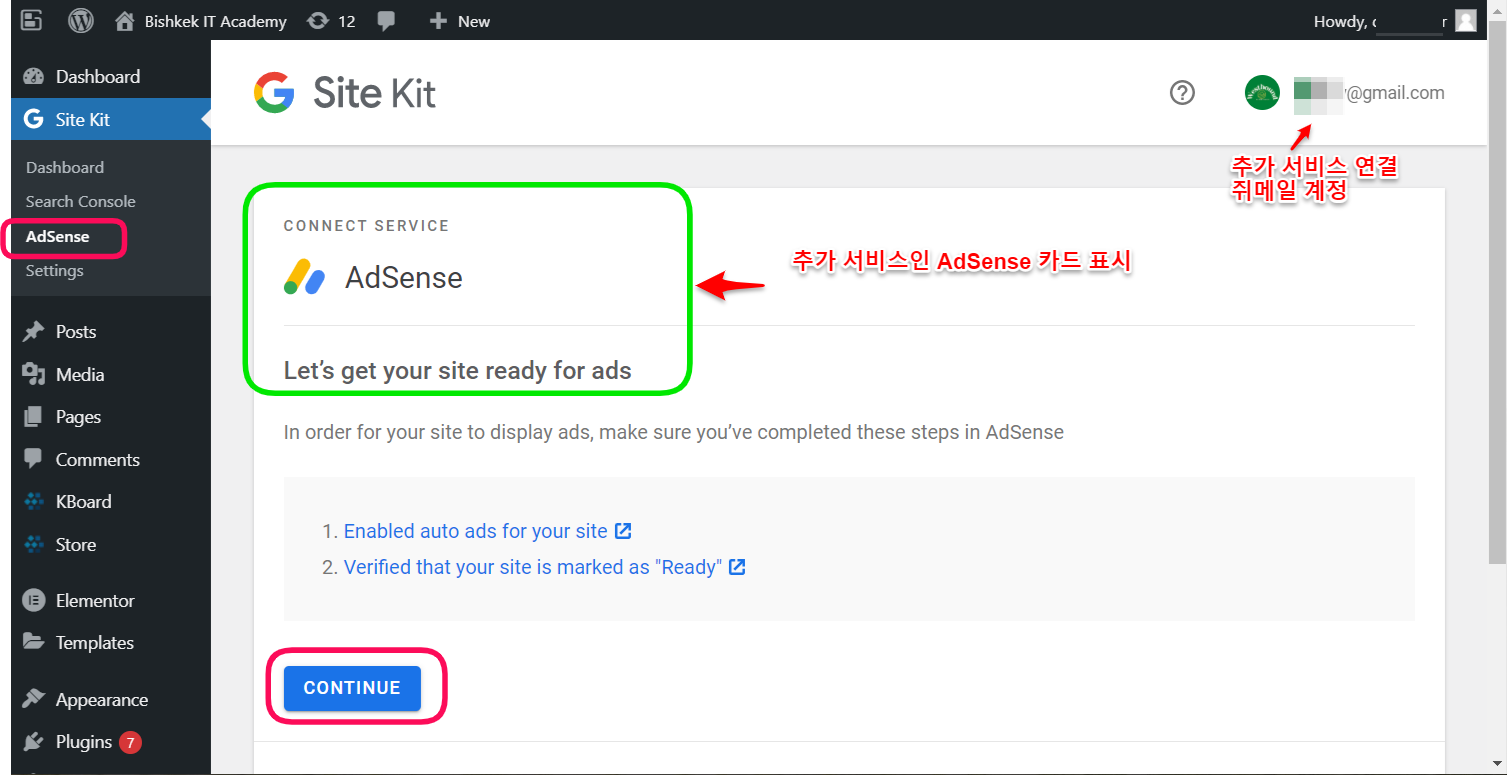This screenshot has width=1507, height=775.
Task: Click the updates count 12 in admin bar
Action: [x=347, y=21]
